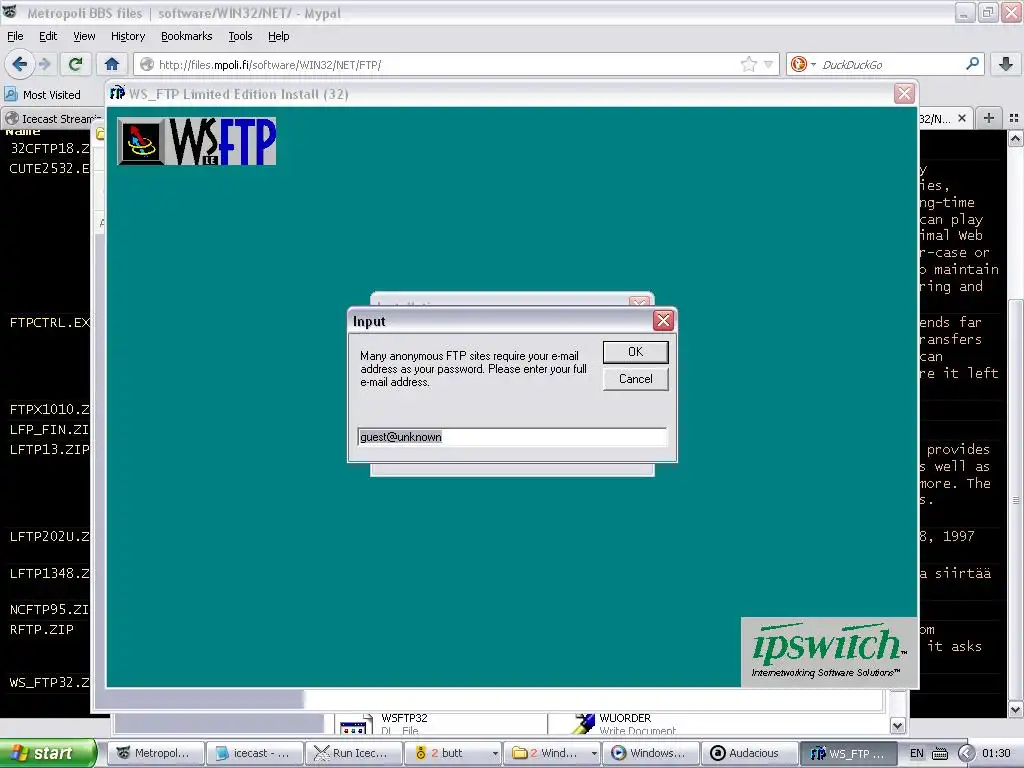Close the WS_FTP Limited Edition Install window
Image resolution: width=1024 pixels, height=768 pixels.
904,93
